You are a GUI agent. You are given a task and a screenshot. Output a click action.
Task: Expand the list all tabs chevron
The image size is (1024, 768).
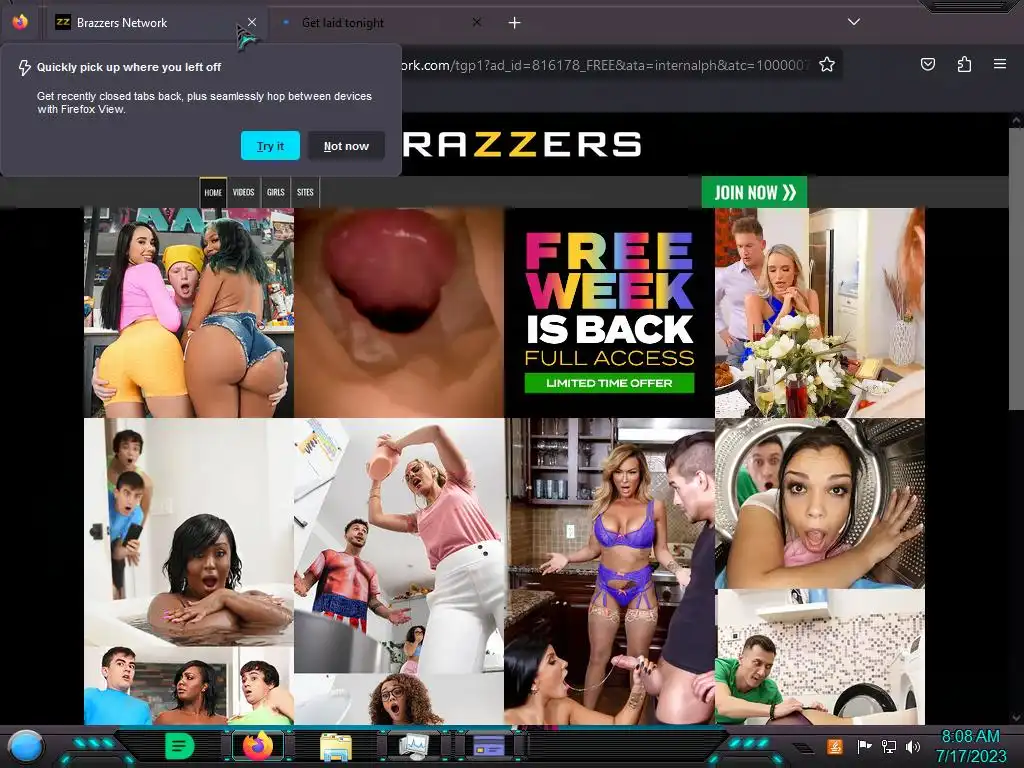[854, 22]
